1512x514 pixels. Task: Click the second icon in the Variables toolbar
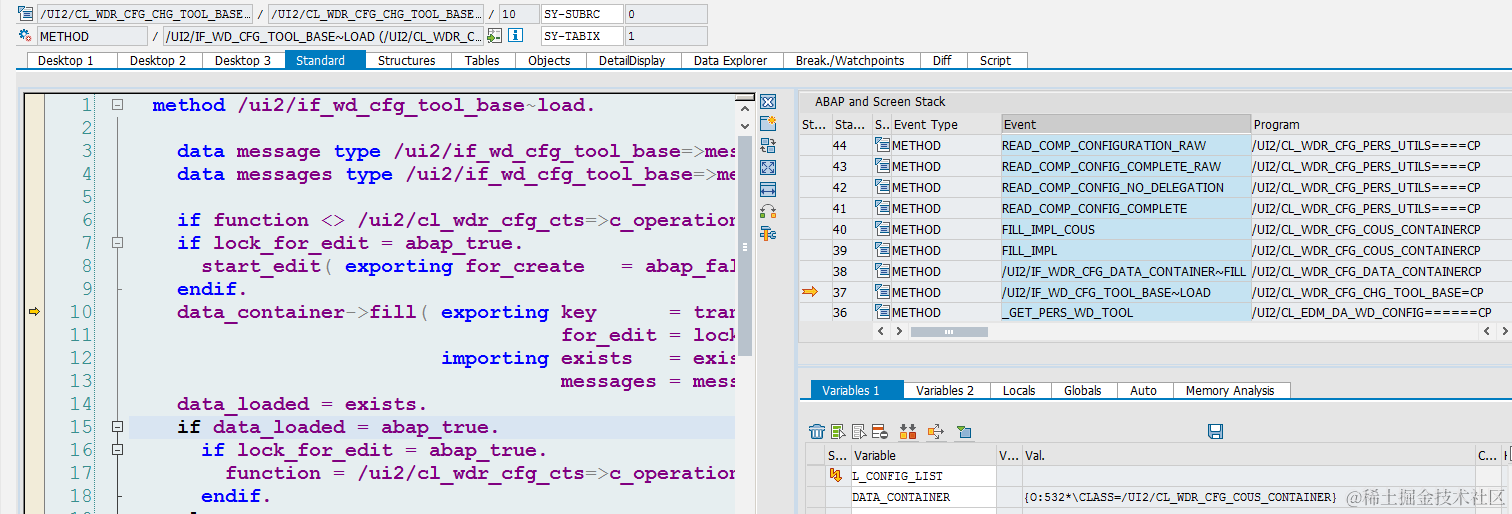(x=838, y=432)
